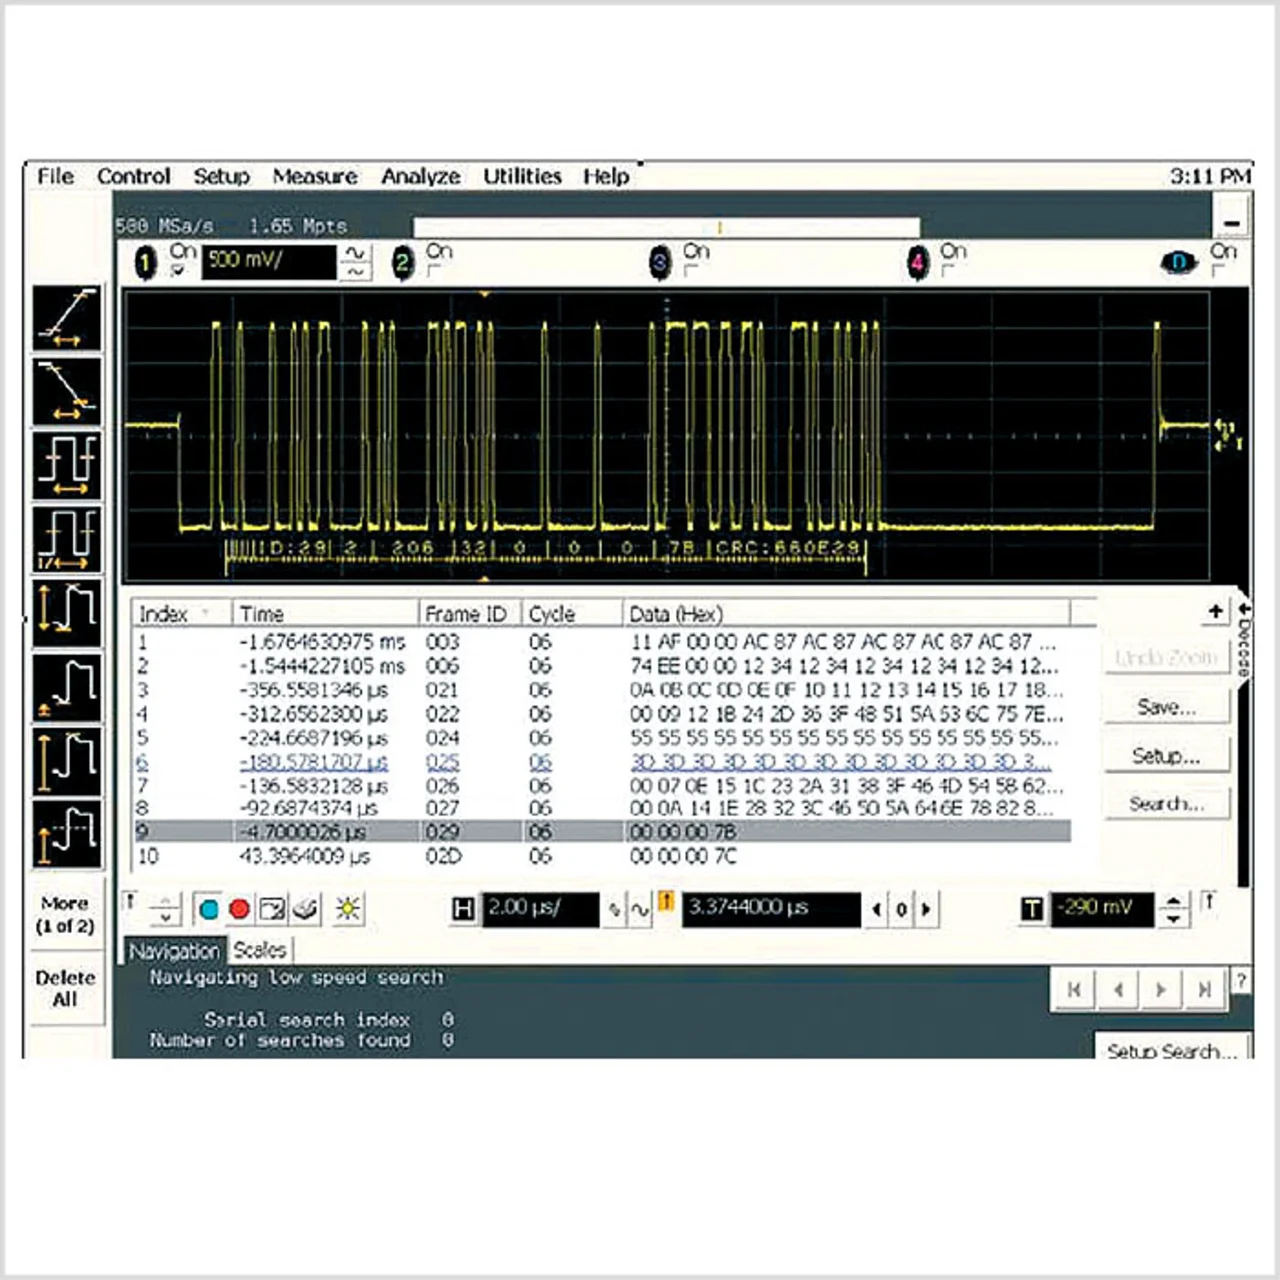
Task: Turn on the channel 4 checkbox
Action: [x=947, y=271]
